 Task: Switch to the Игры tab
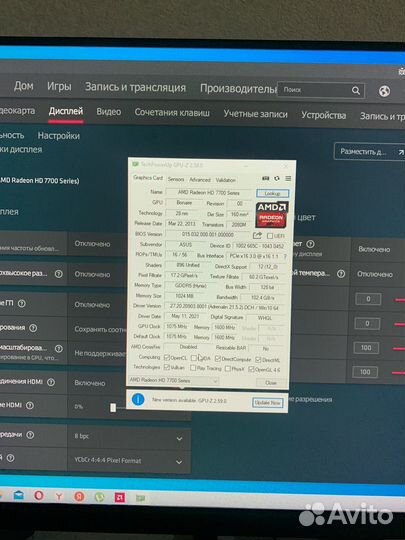pyautogui.click(x=59, y=86)
